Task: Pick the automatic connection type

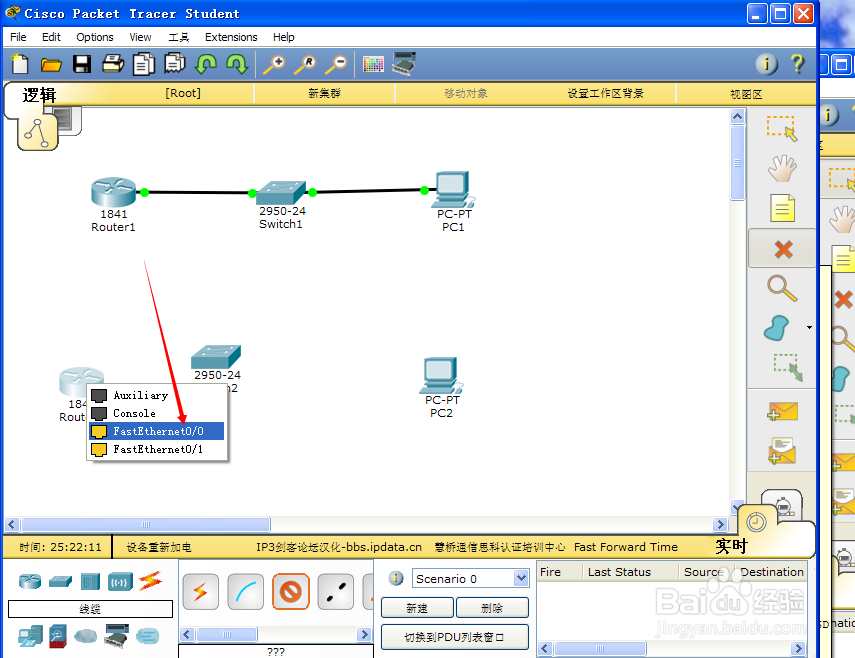Action: pyautogui.click(x=201, y=591)
